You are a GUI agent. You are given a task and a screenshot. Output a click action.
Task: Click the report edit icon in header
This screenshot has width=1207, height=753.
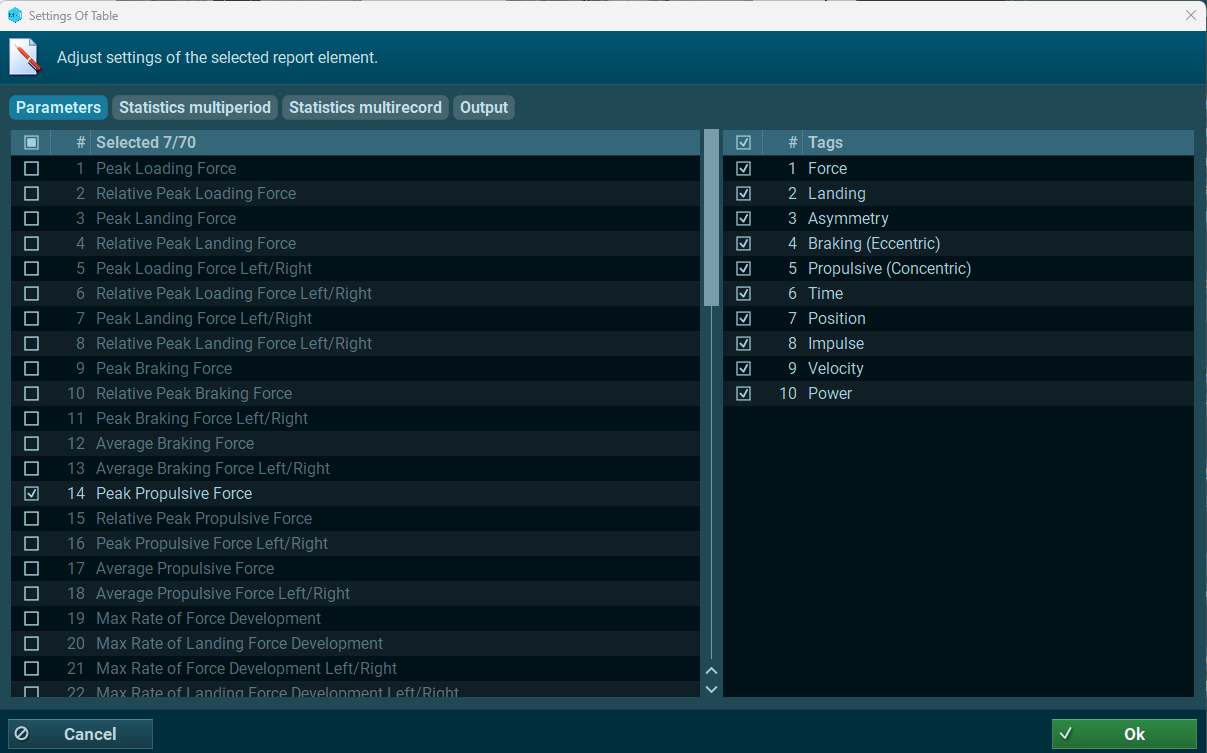[25, 57]
